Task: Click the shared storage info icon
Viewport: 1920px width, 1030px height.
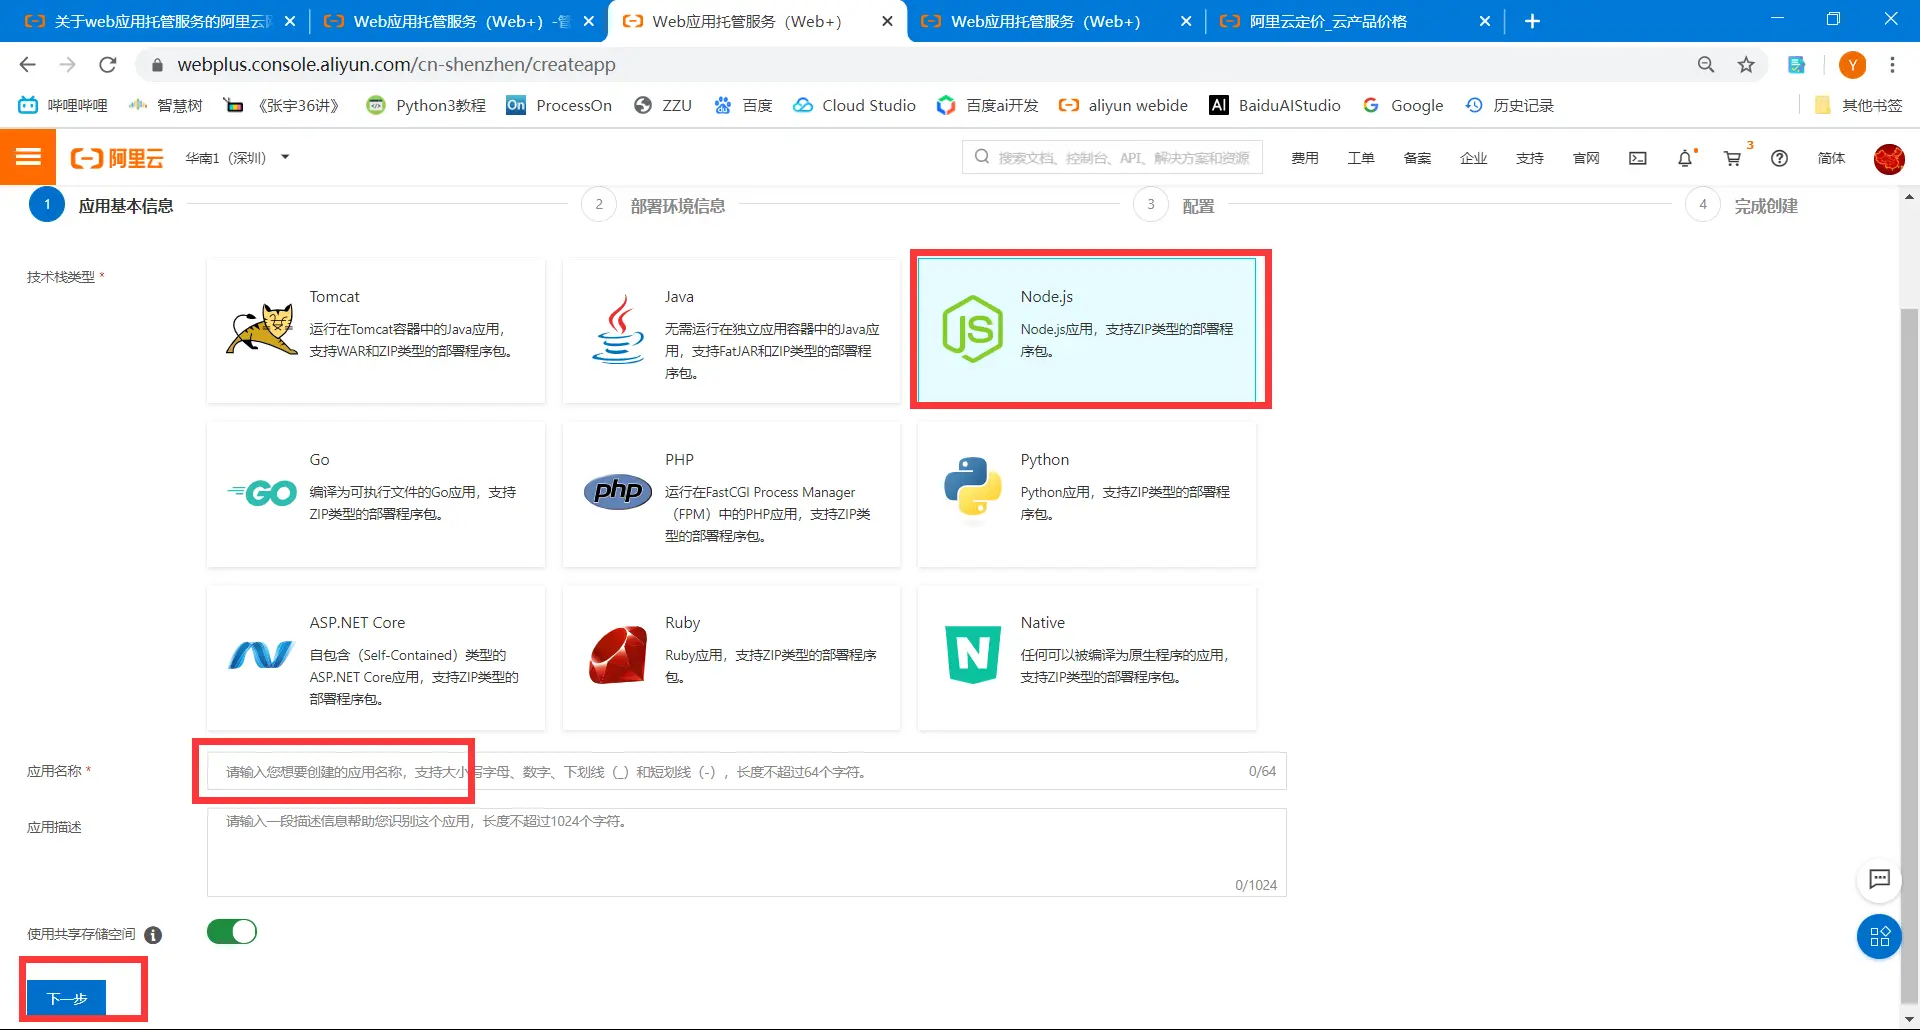Action: (153, 935)
